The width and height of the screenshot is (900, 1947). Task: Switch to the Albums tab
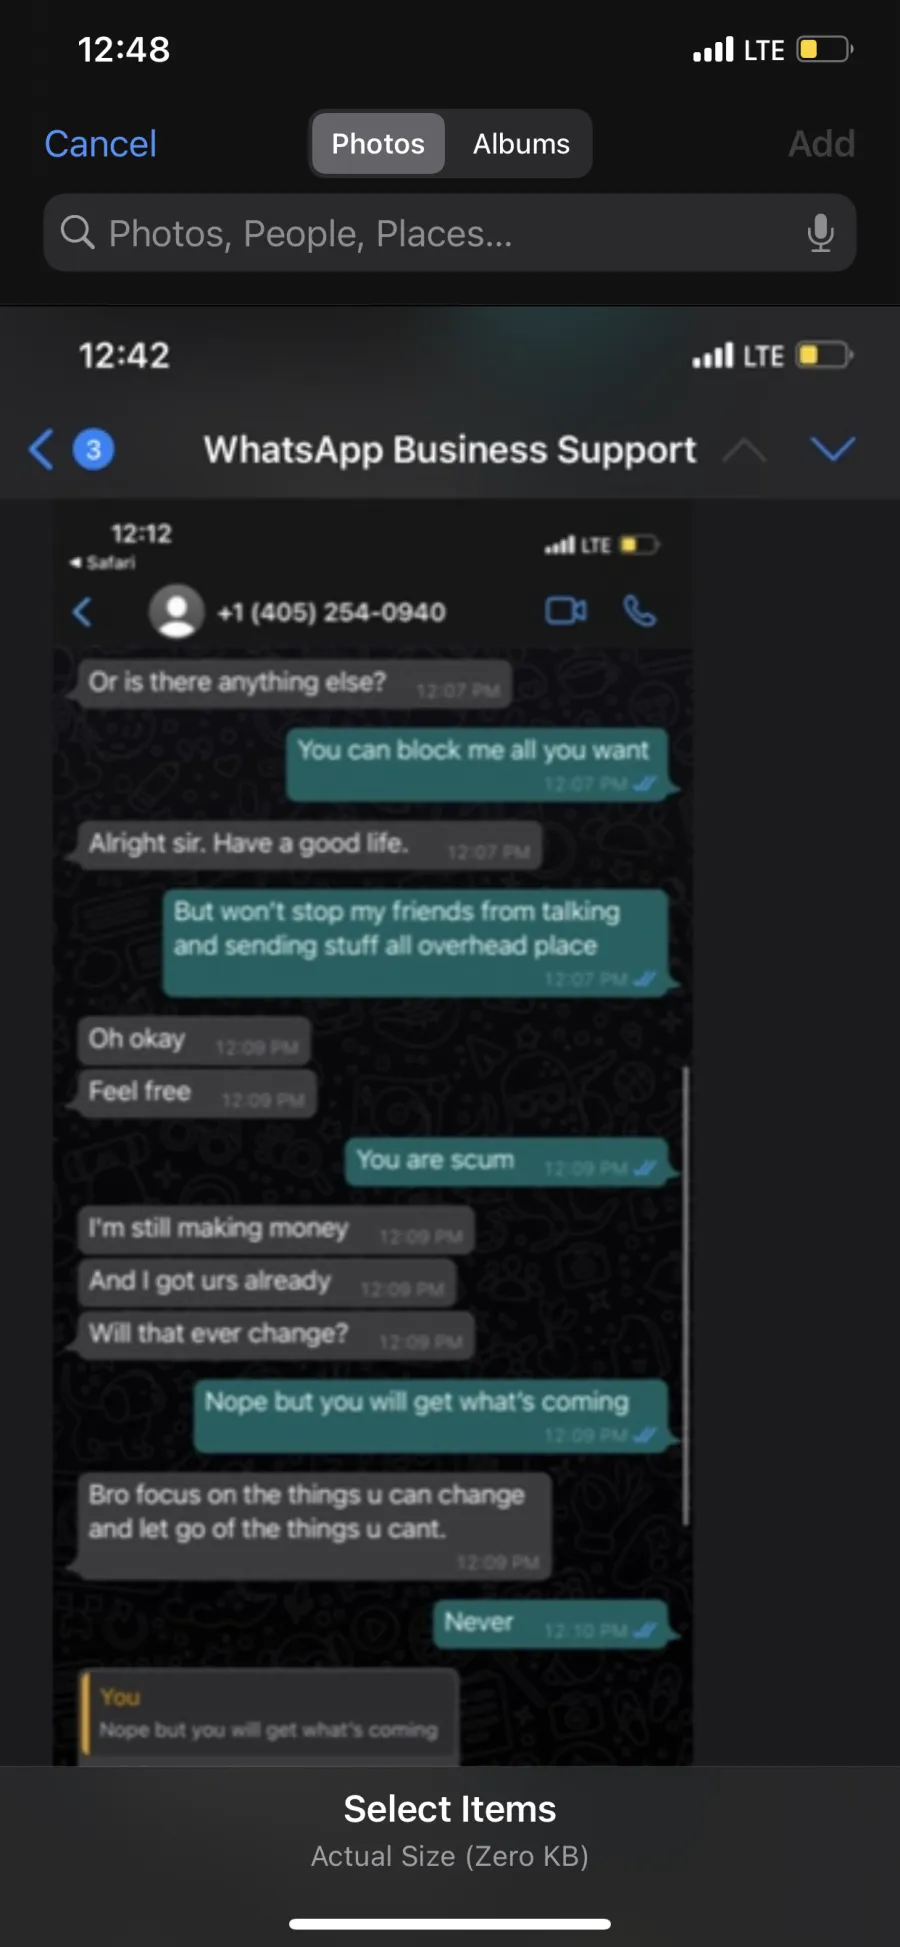tap(521, 144)
